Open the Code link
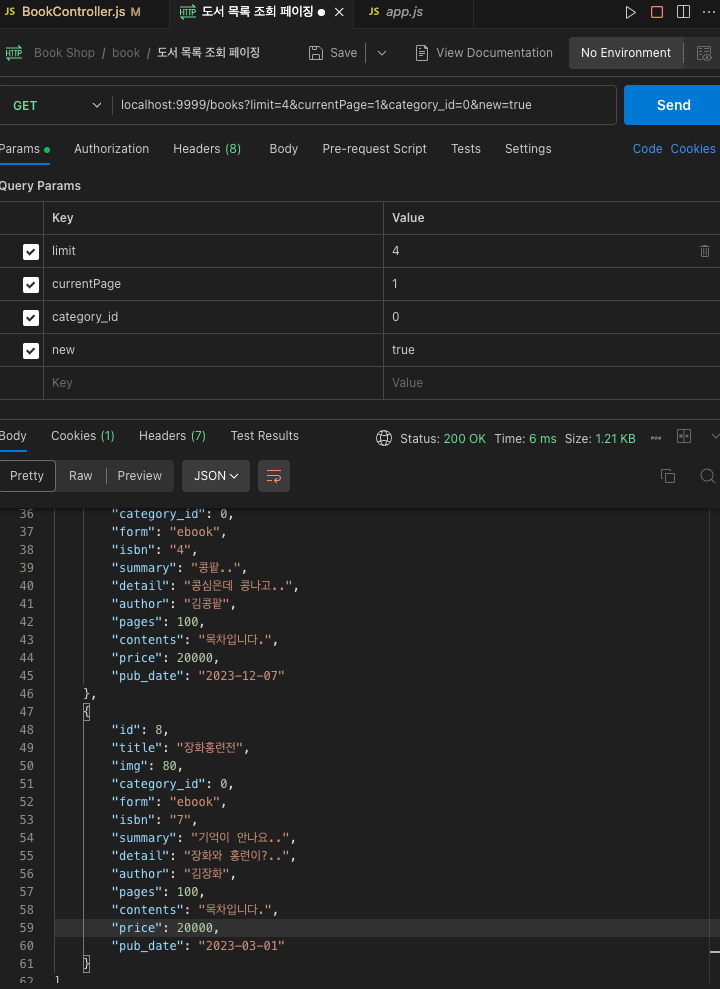This screenshot has width=720, height=989. (x=647, y=149)
